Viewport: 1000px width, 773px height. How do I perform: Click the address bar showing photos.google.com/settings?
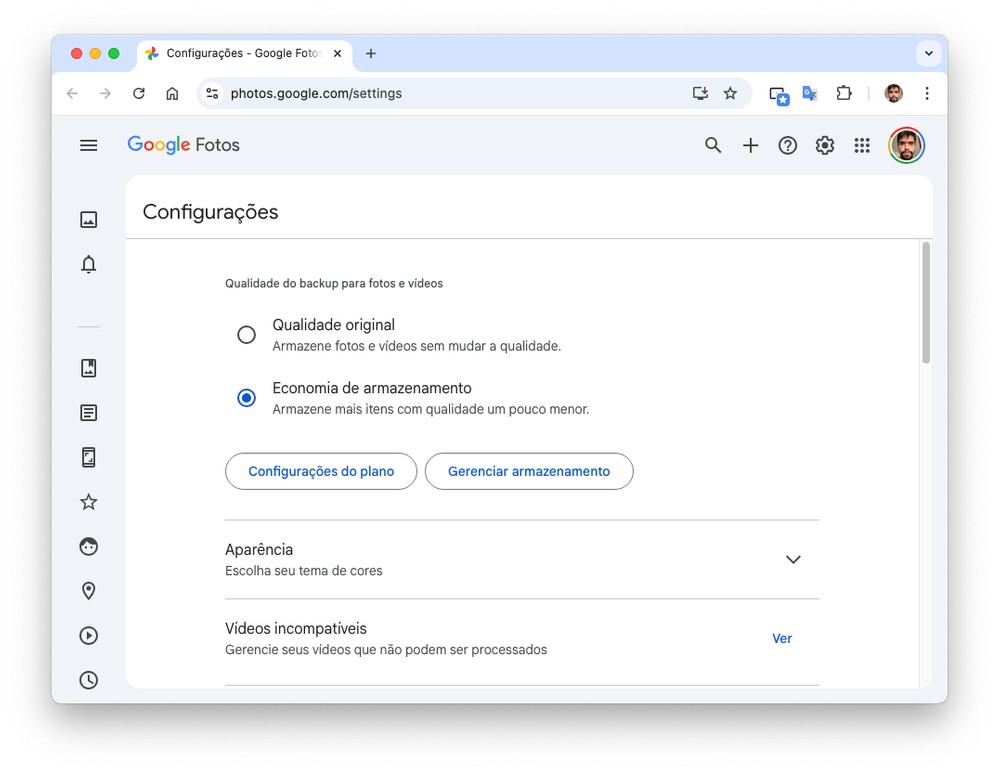tap(450, 93)
